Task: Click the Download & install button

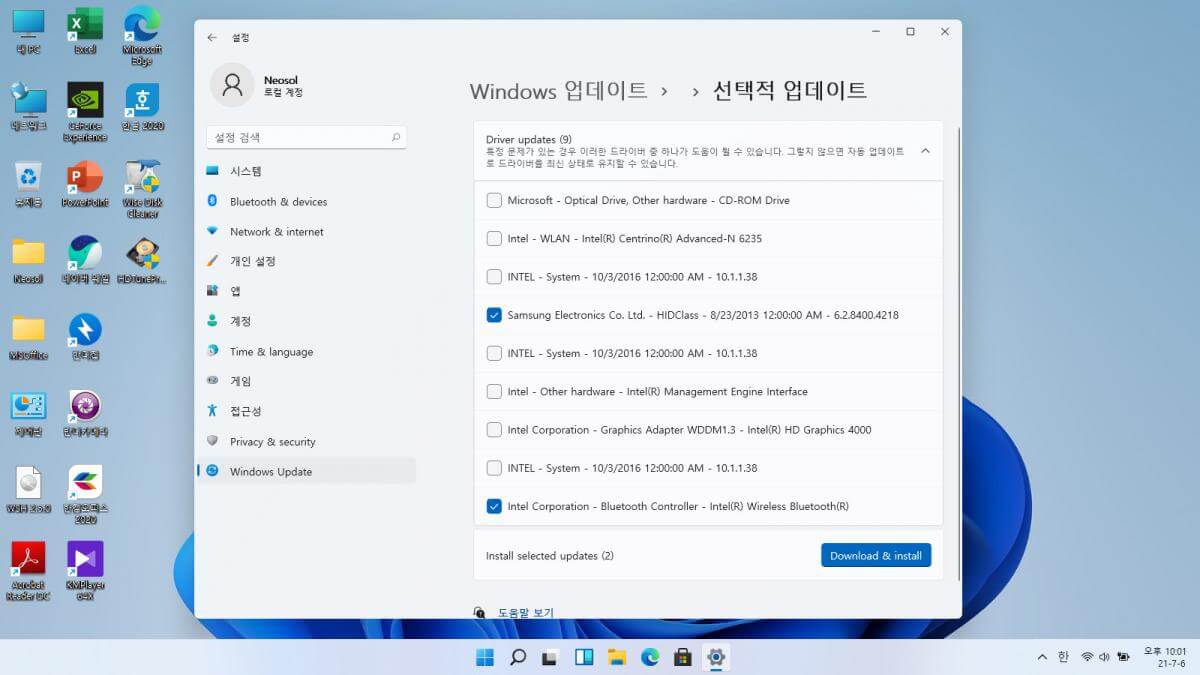Action: [876, 556]
